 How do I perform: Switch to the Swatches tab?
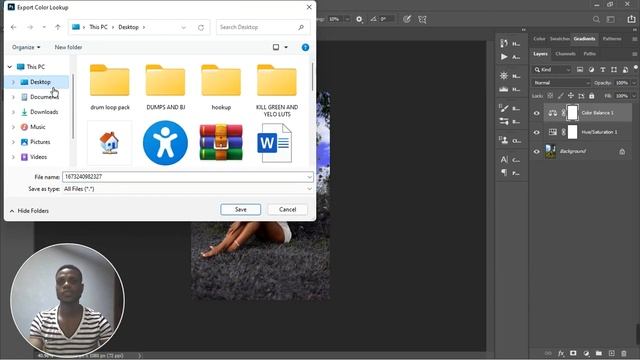coord(559,39)
